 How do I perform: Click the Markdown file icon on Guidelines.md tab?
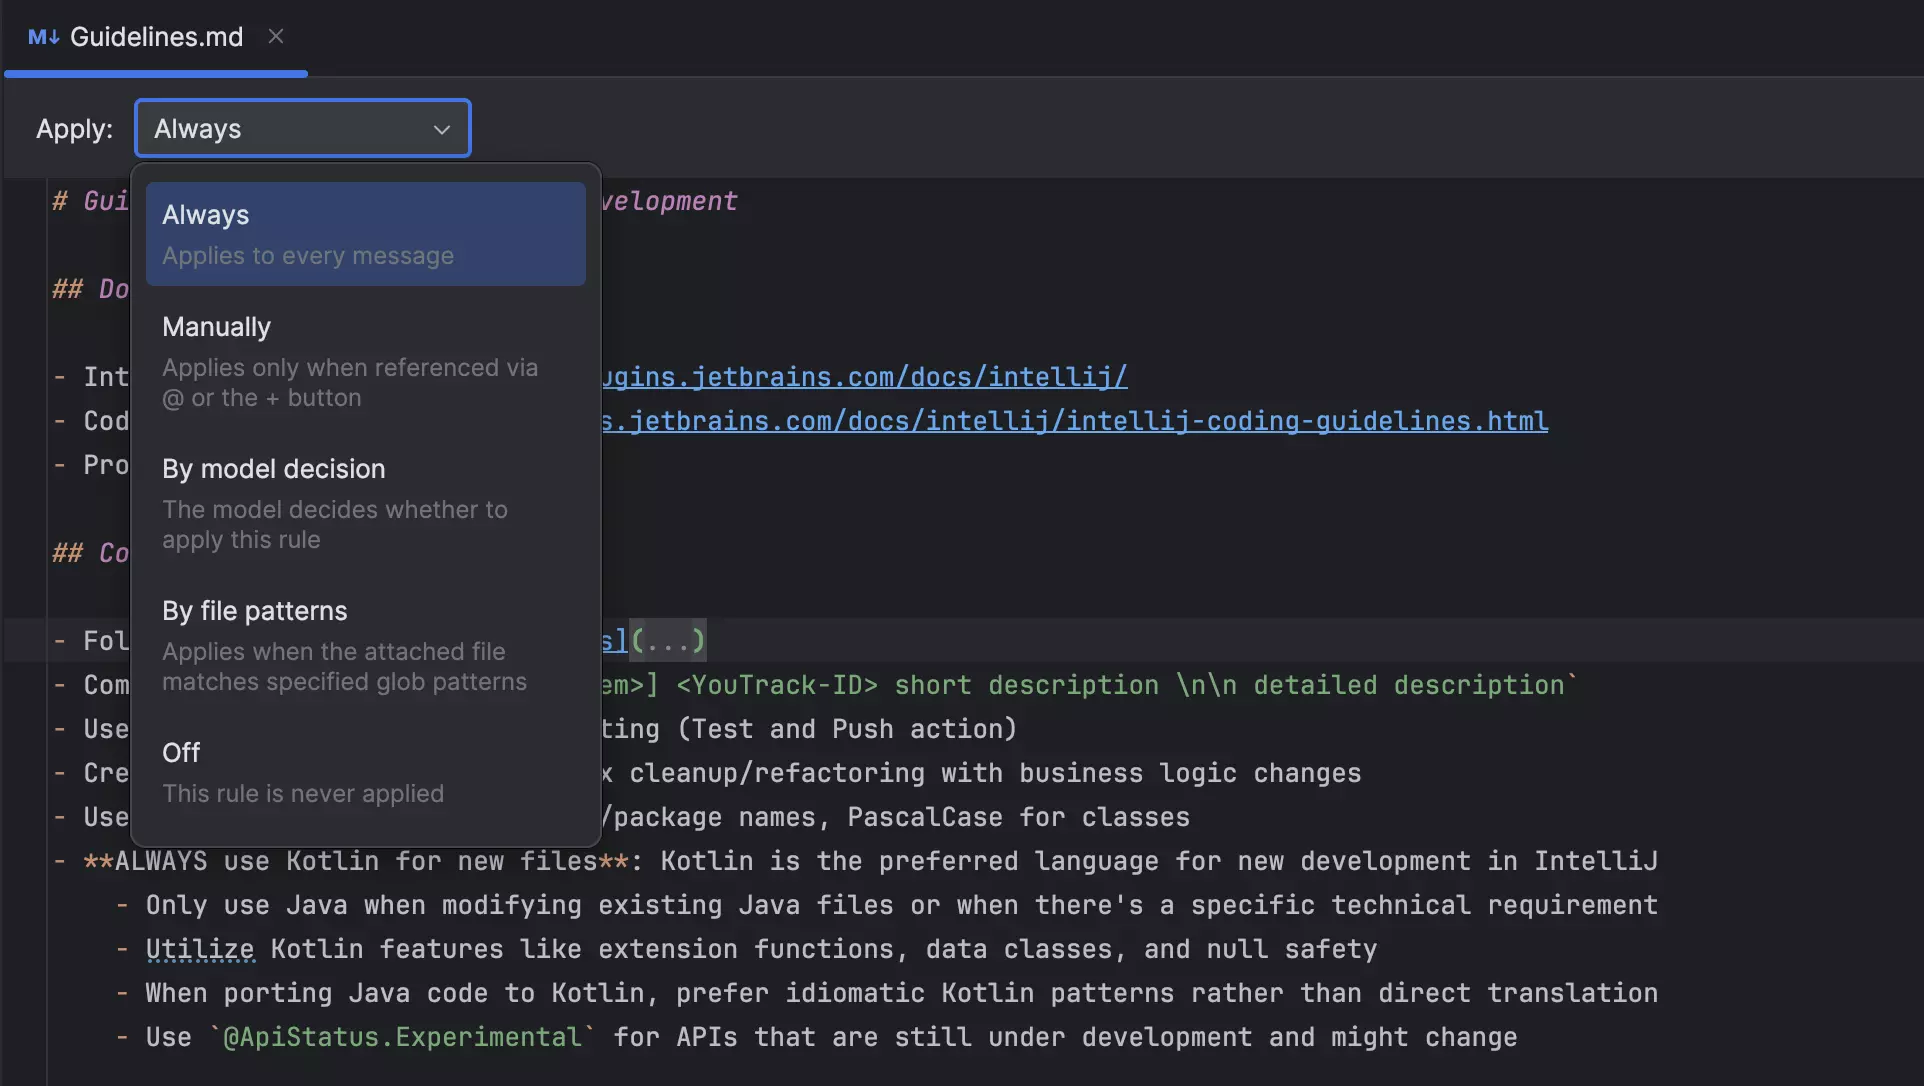point(43,37)
